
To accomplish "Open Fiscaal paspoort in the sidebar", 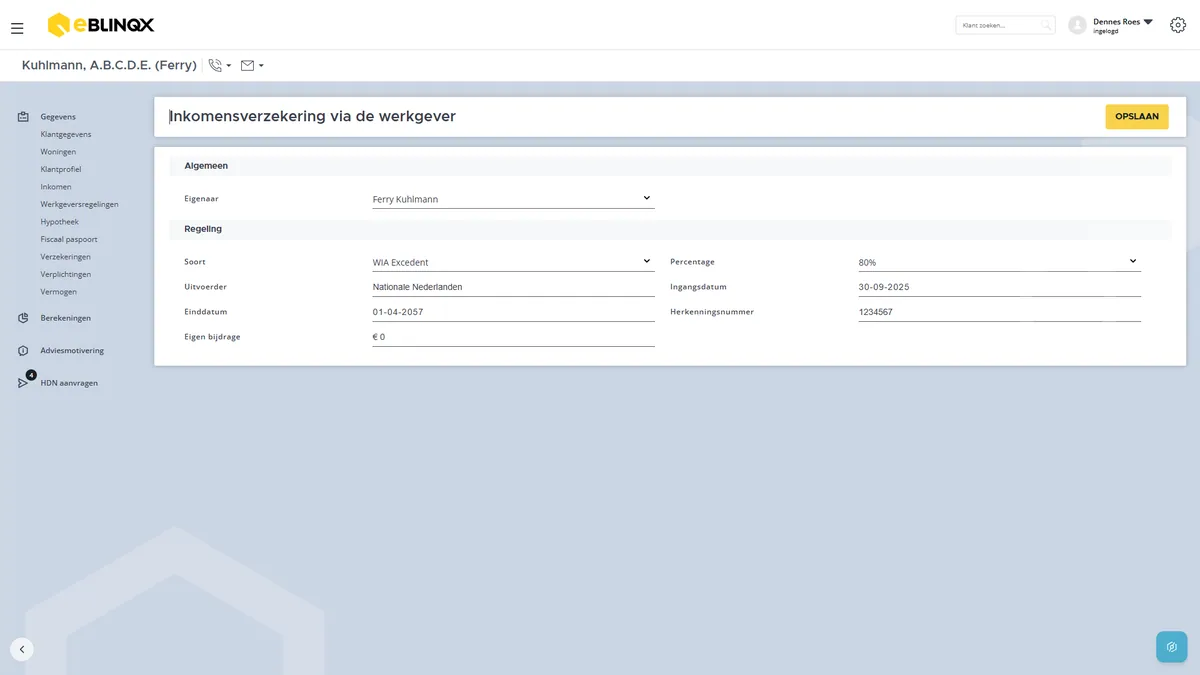I will (x=69, y=239).
